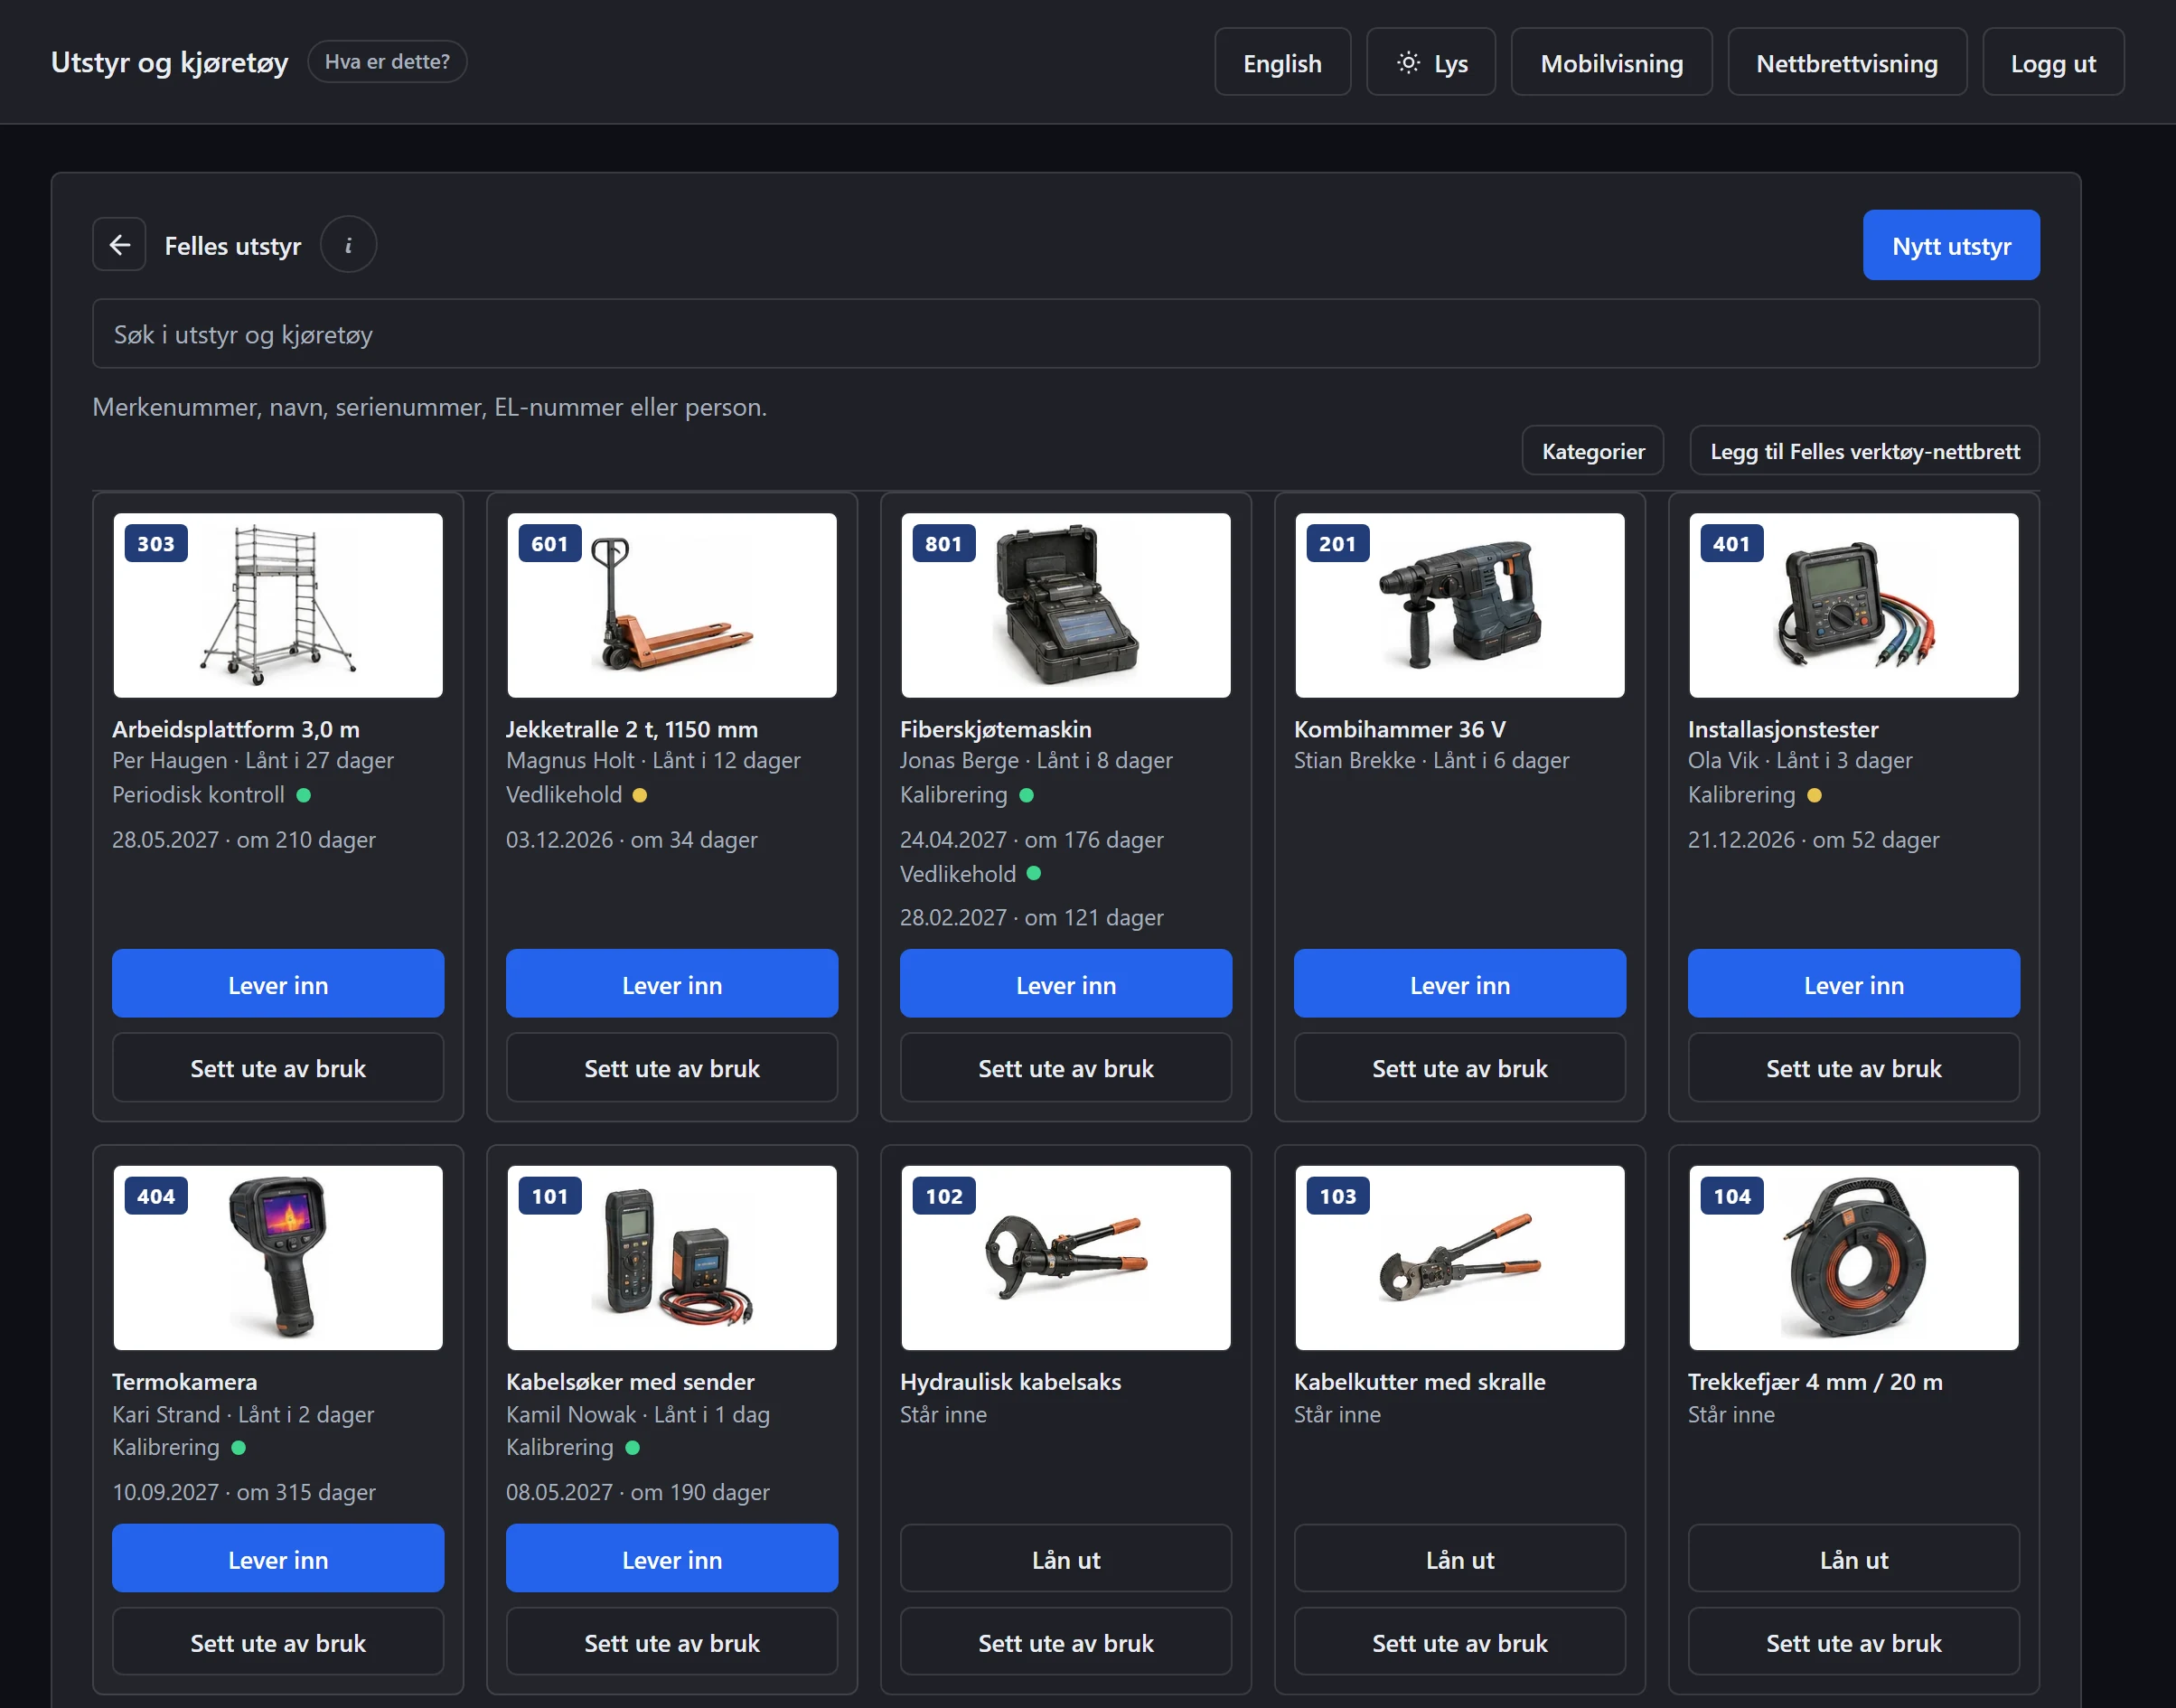Click the Fiberskjøtemaskin title
This screenshot has width=2176, height=1708.
995,729
